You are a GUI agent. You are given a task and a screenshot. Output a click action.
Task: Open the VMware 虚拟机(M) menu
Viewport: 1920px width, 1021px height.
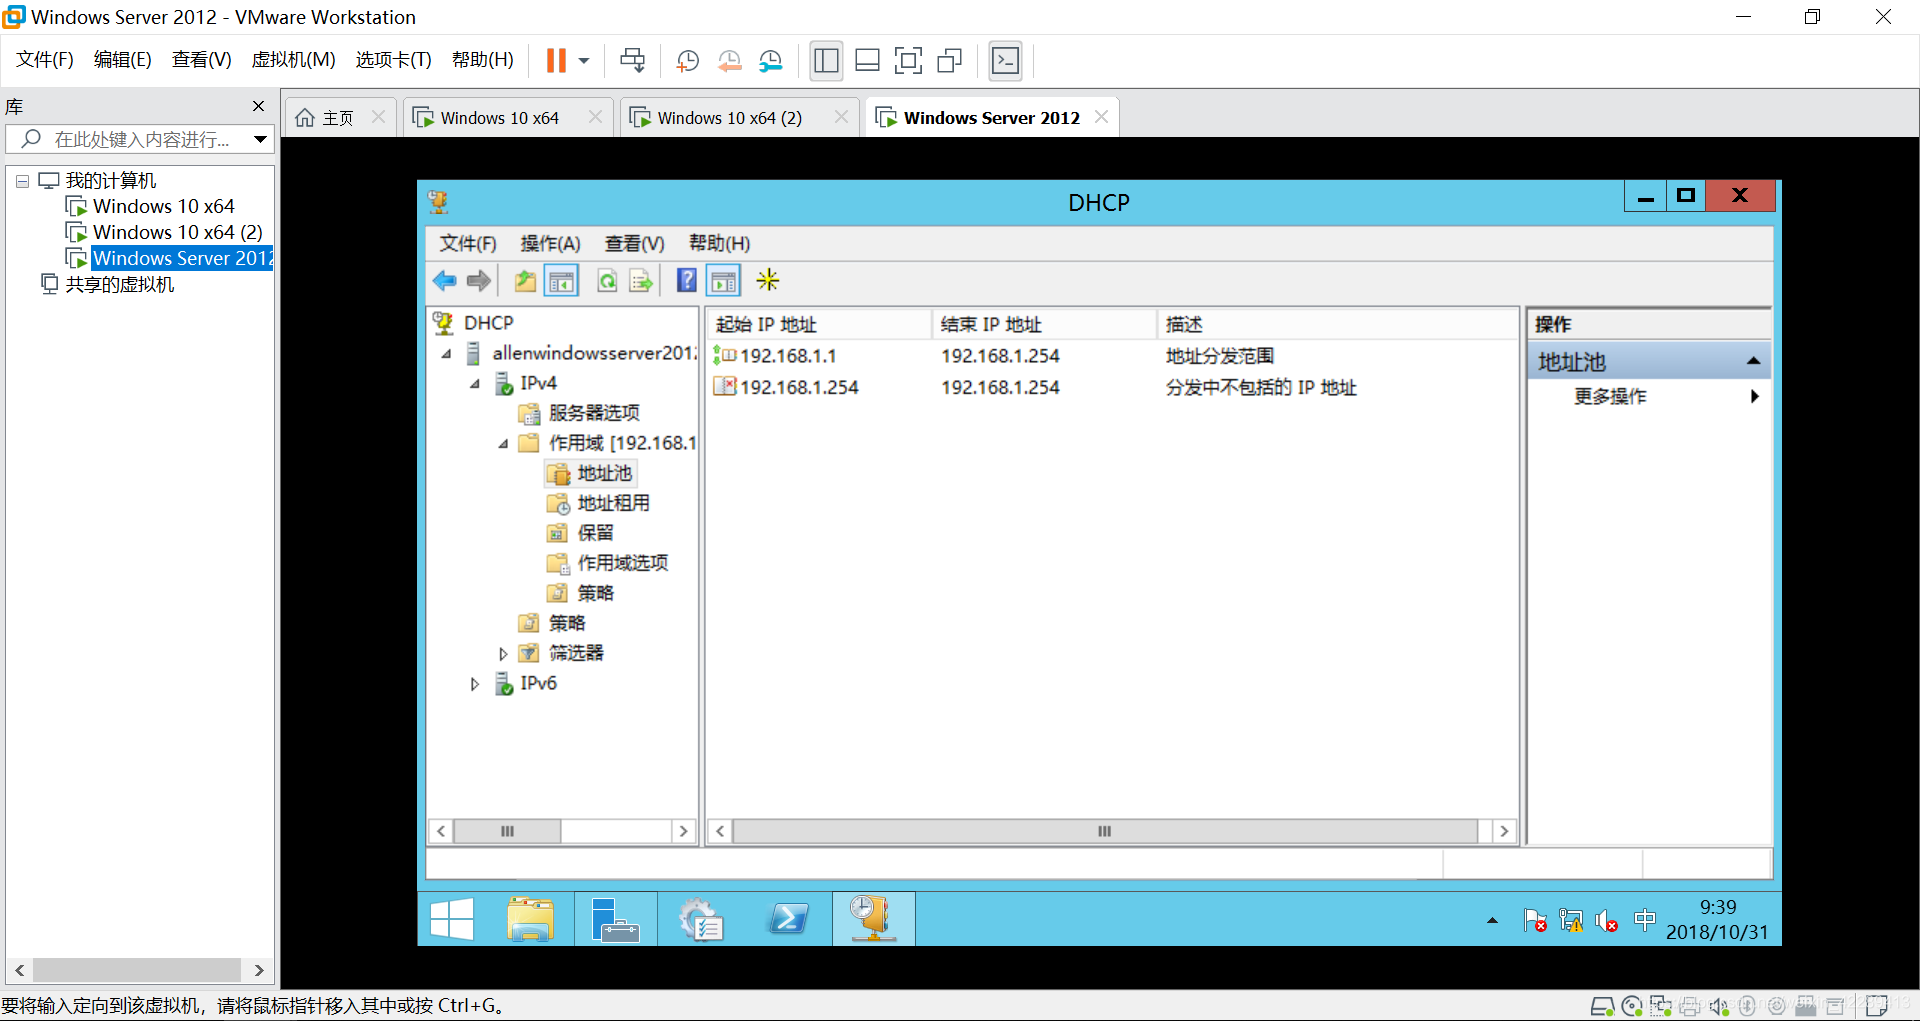[293, 60]
